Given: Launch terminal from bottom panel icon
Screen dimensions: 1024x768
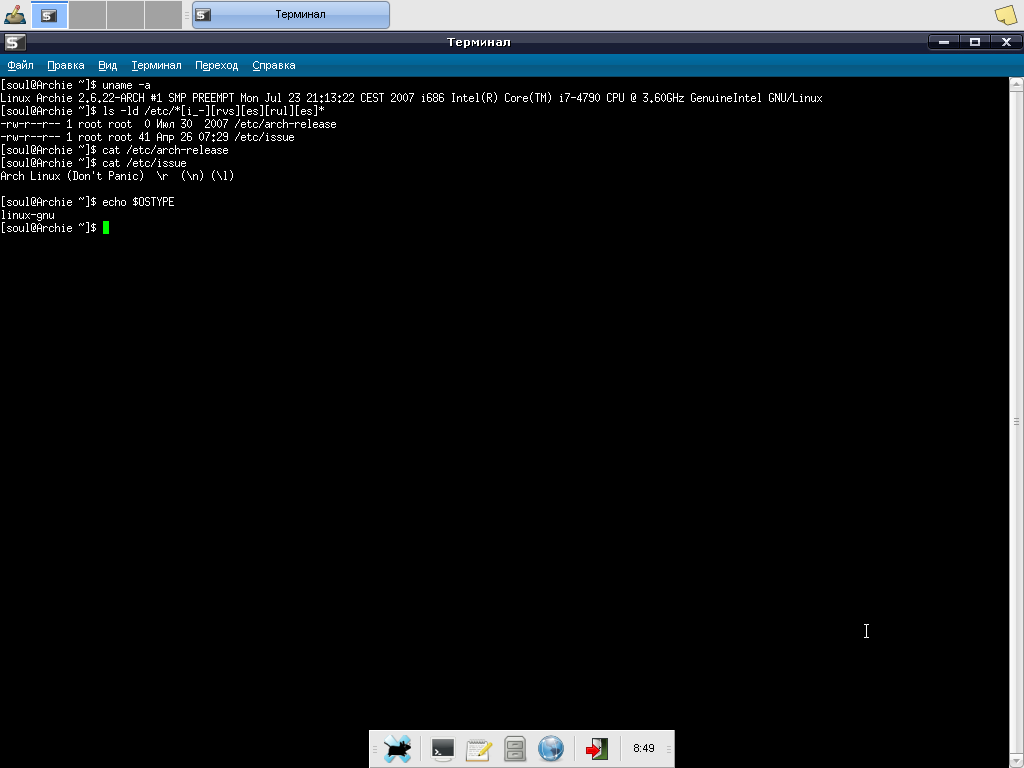Looking at the screenshot, I should (443, 748).
